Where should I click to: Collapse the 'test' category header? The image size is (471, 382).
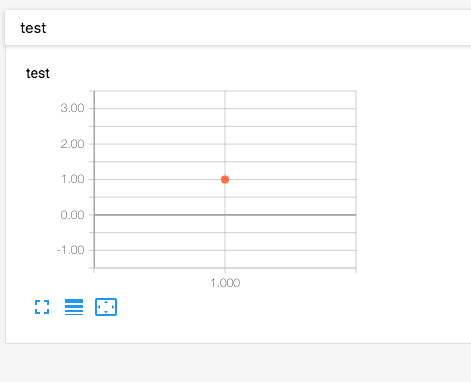pos(238,28)
